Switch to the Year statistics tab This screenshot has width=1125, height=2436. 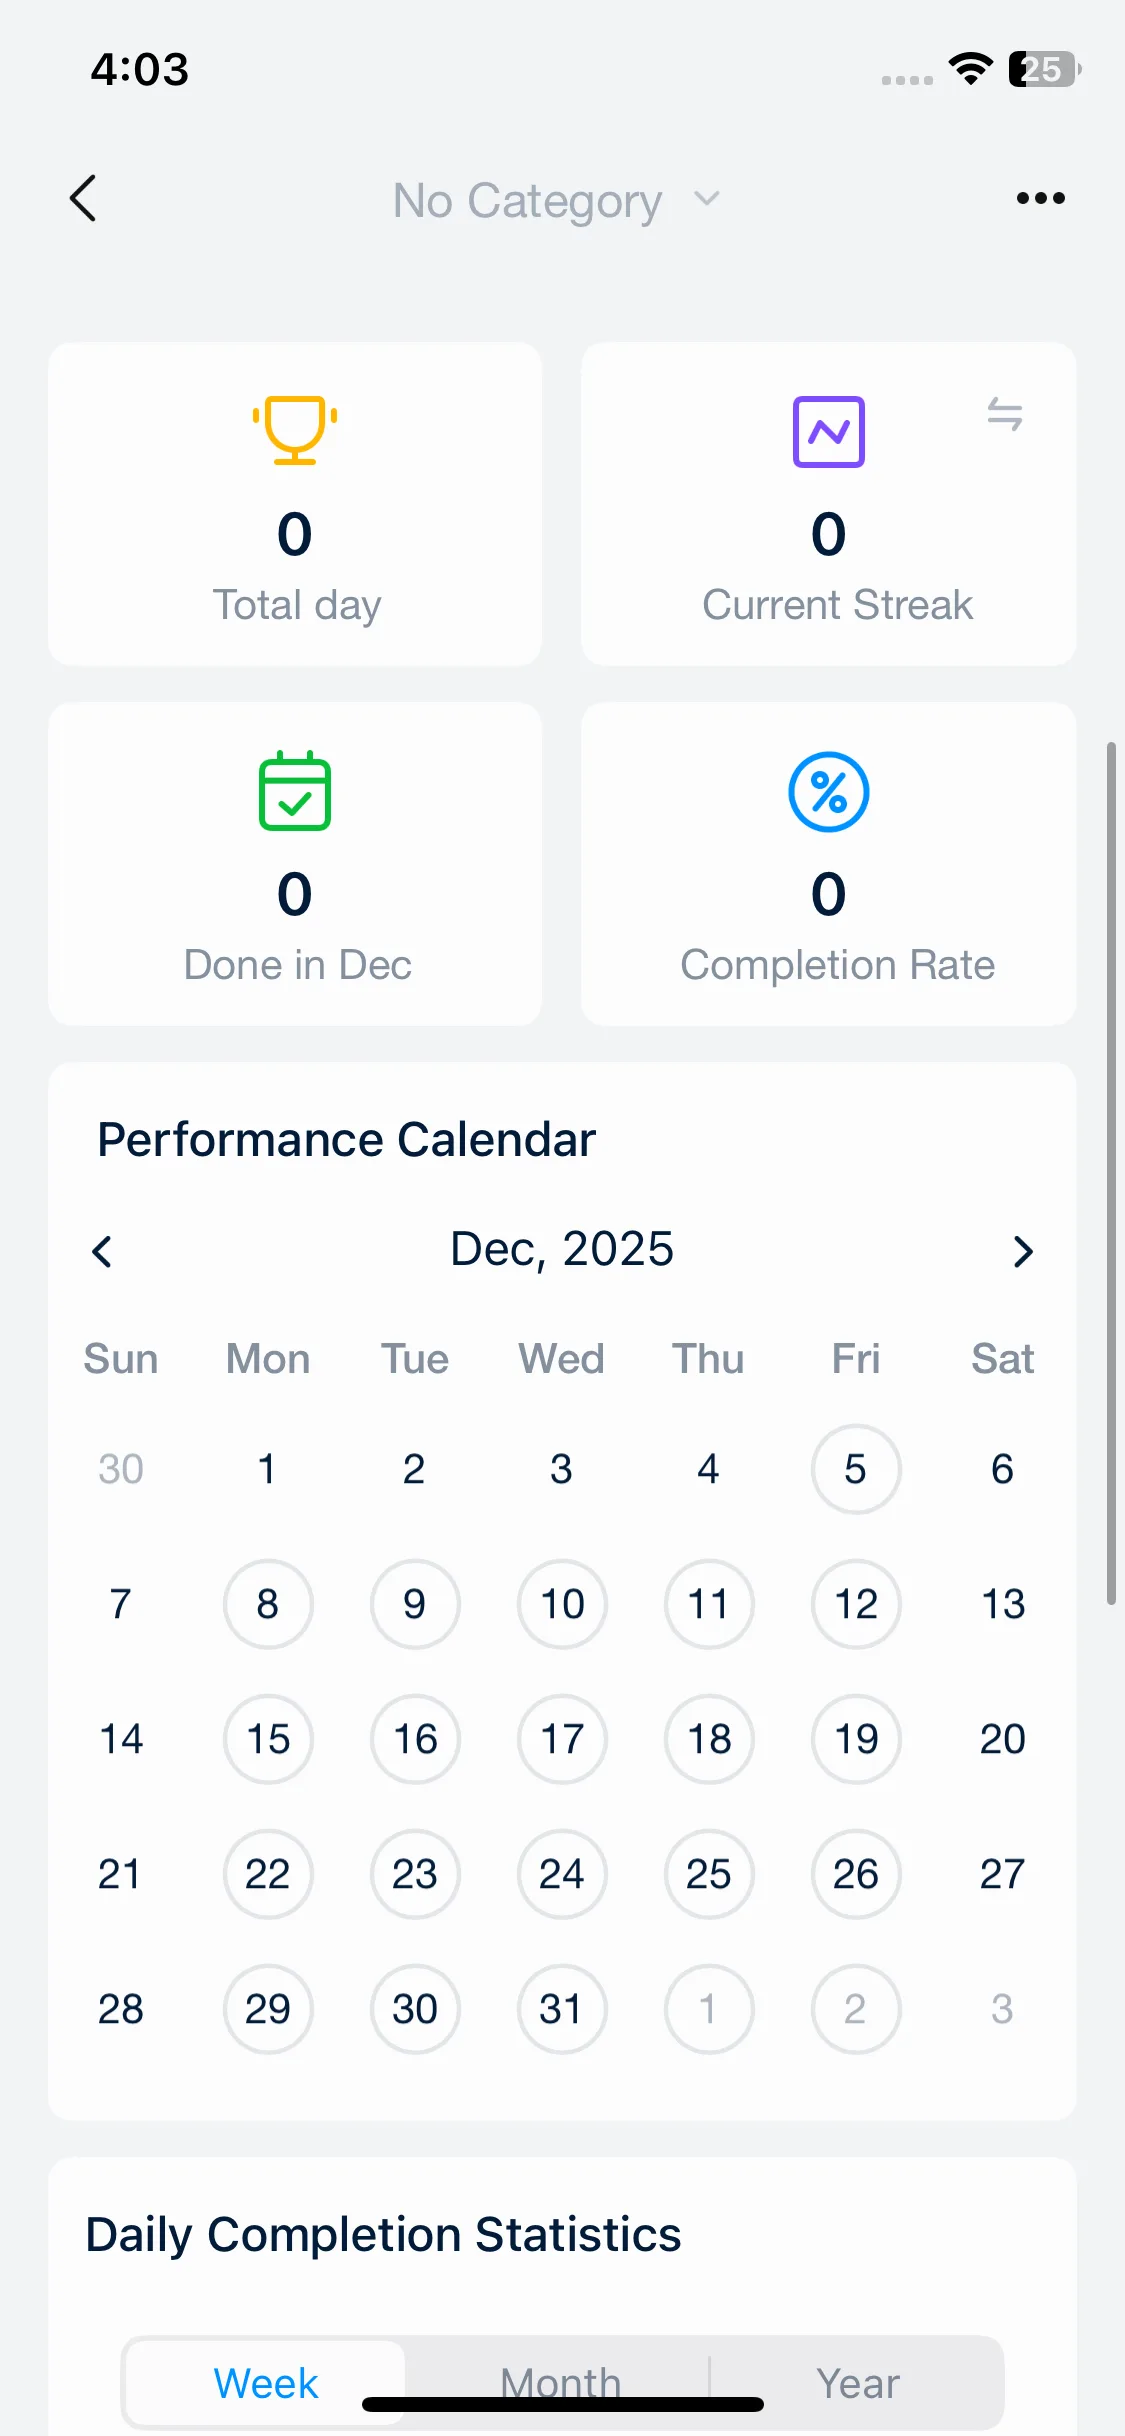click(x=857, y=2384)
